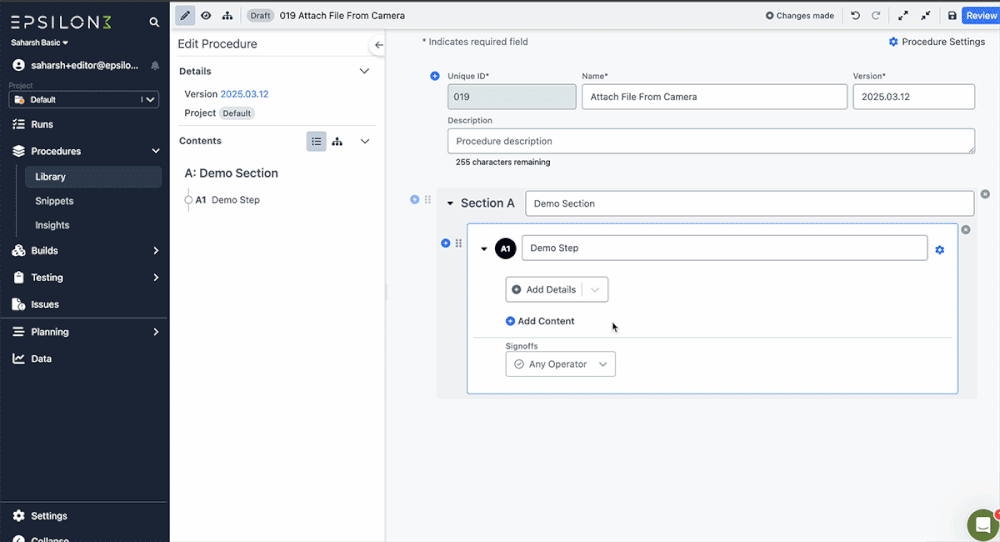Add item with plus beside Section A

[x=415, y=200]
